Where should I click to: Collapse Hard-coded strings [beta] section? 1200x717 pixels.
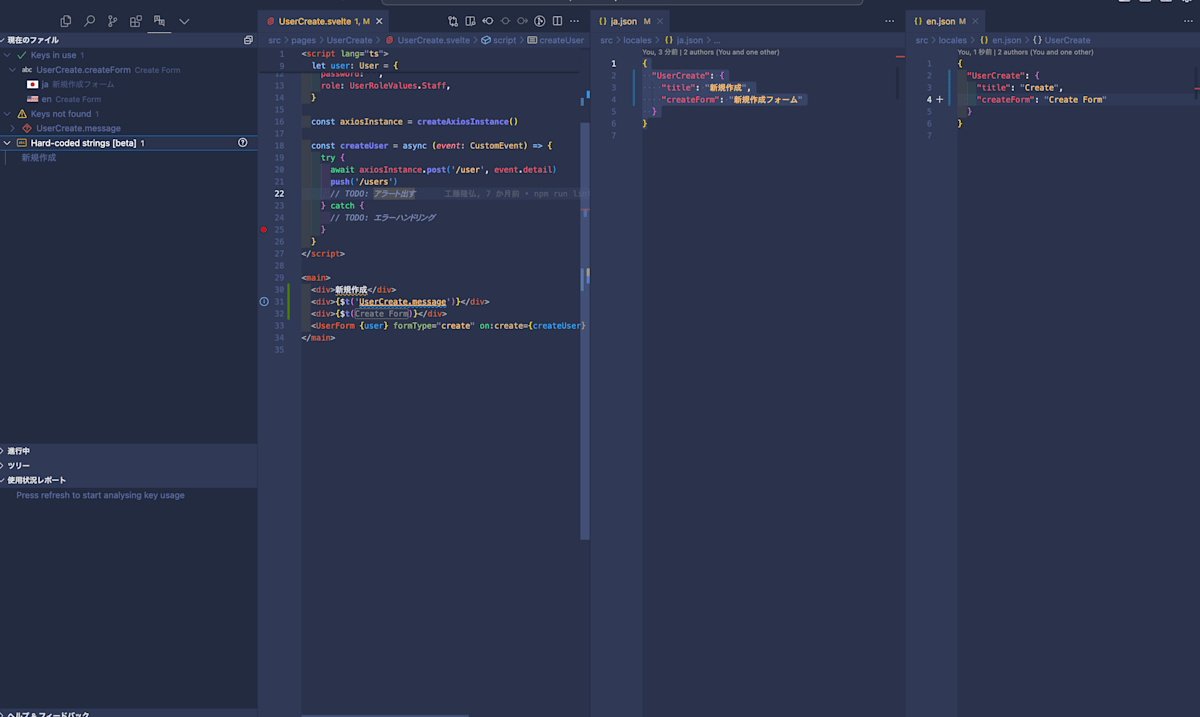click(7, 143)
